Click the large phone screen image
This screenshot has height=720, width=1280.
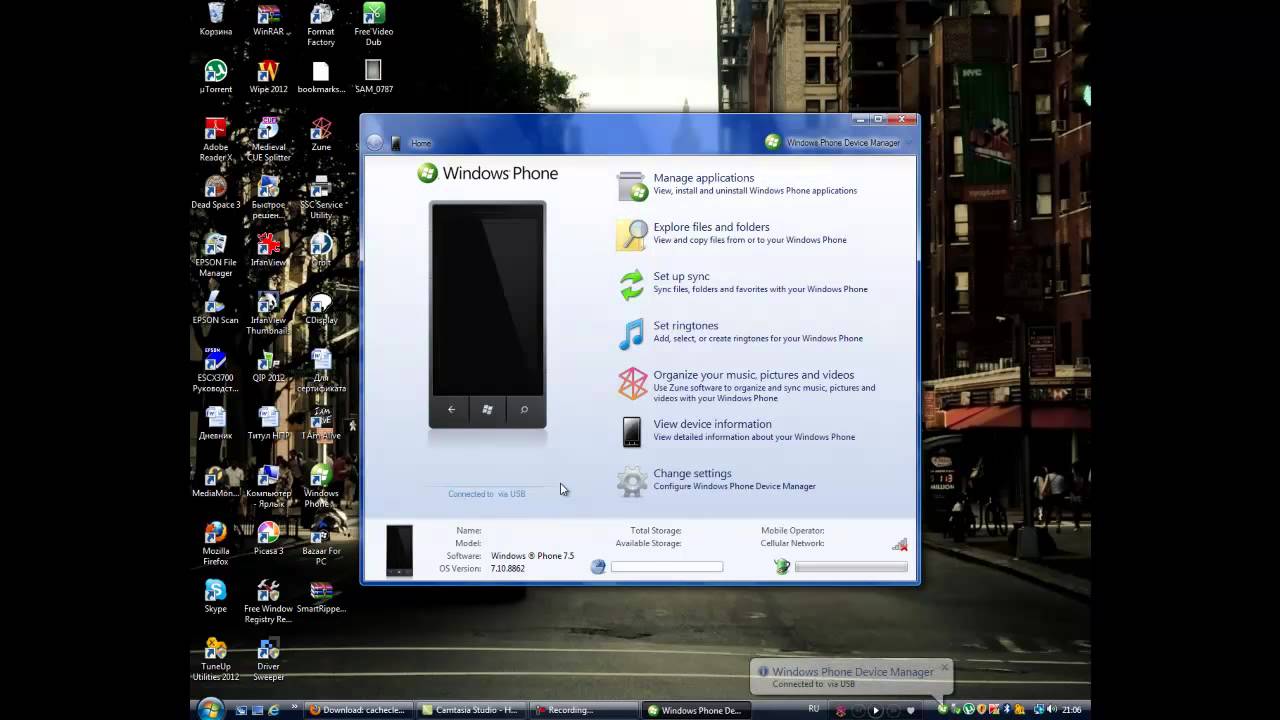pyautogui.click(x=488, y=301)
